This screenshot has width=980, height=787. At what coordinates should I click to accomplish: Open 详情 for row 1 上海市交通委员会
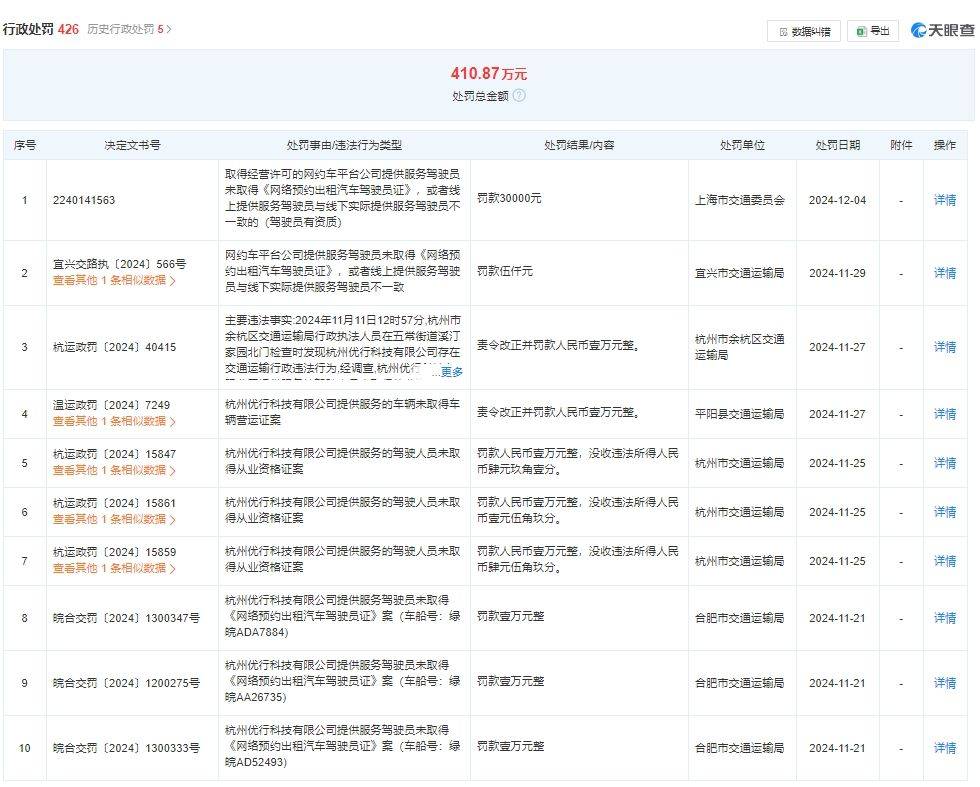(x=944, y=200)
